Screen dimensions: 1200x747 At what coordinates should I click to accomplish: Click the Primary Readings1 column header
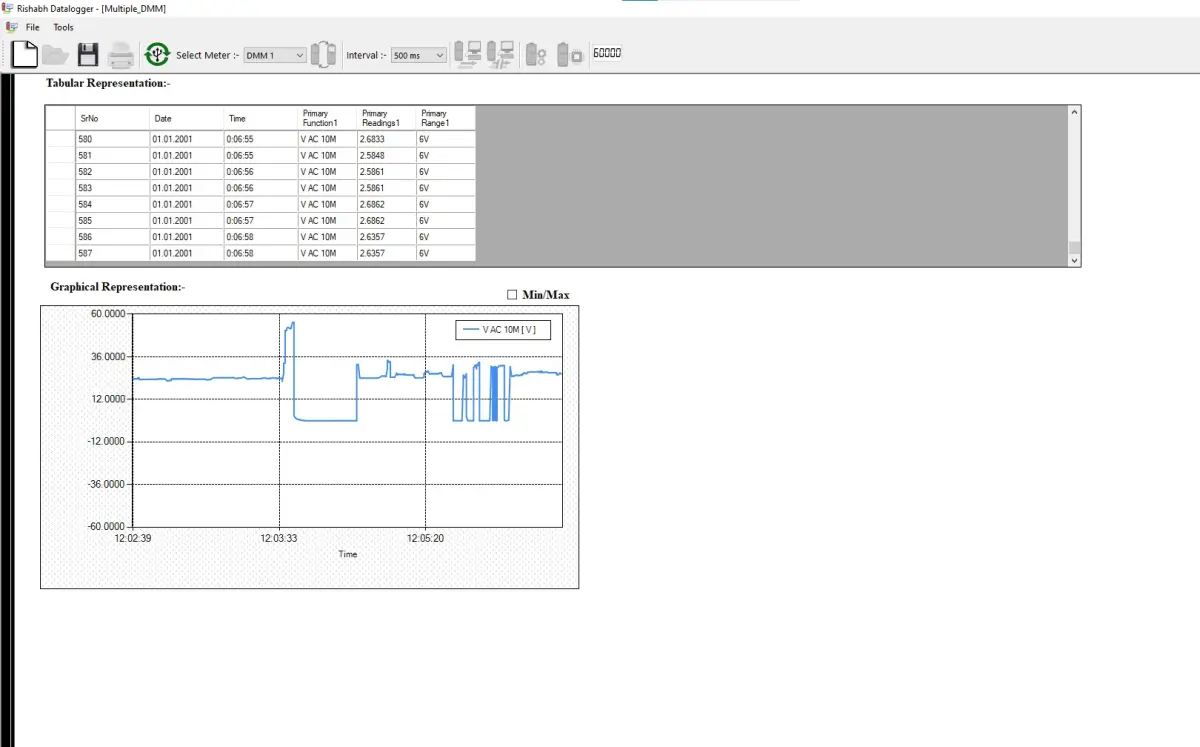pos(386,118)
